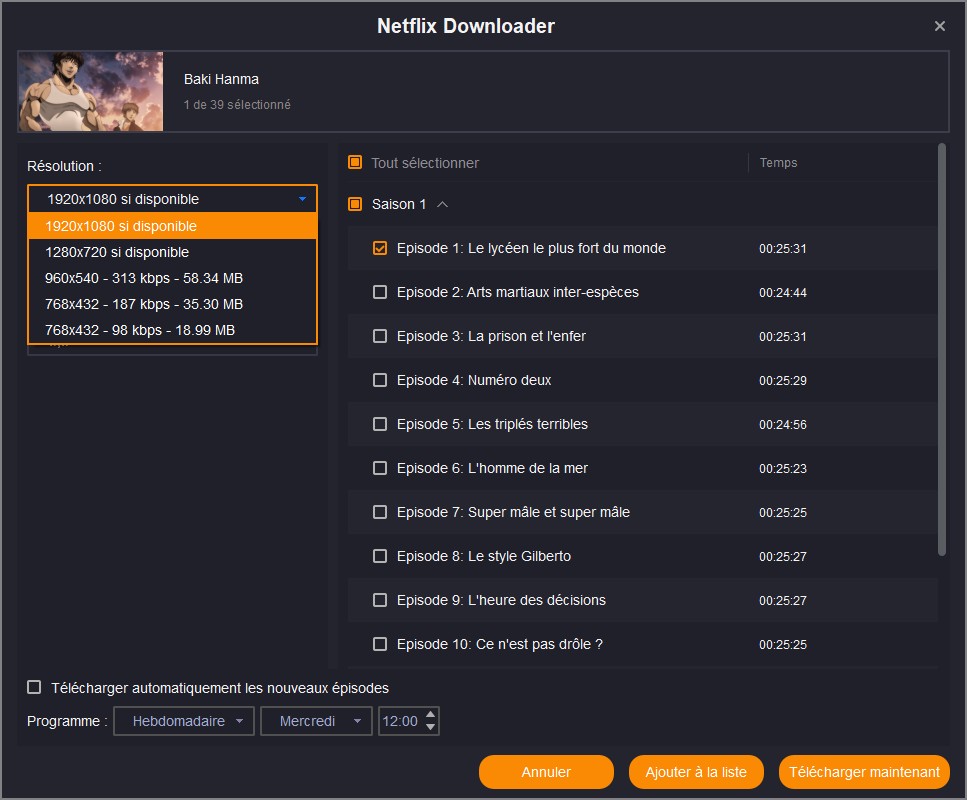Click Episode 1: Le lycéen le plus fort du monde title

coord(531,248)
